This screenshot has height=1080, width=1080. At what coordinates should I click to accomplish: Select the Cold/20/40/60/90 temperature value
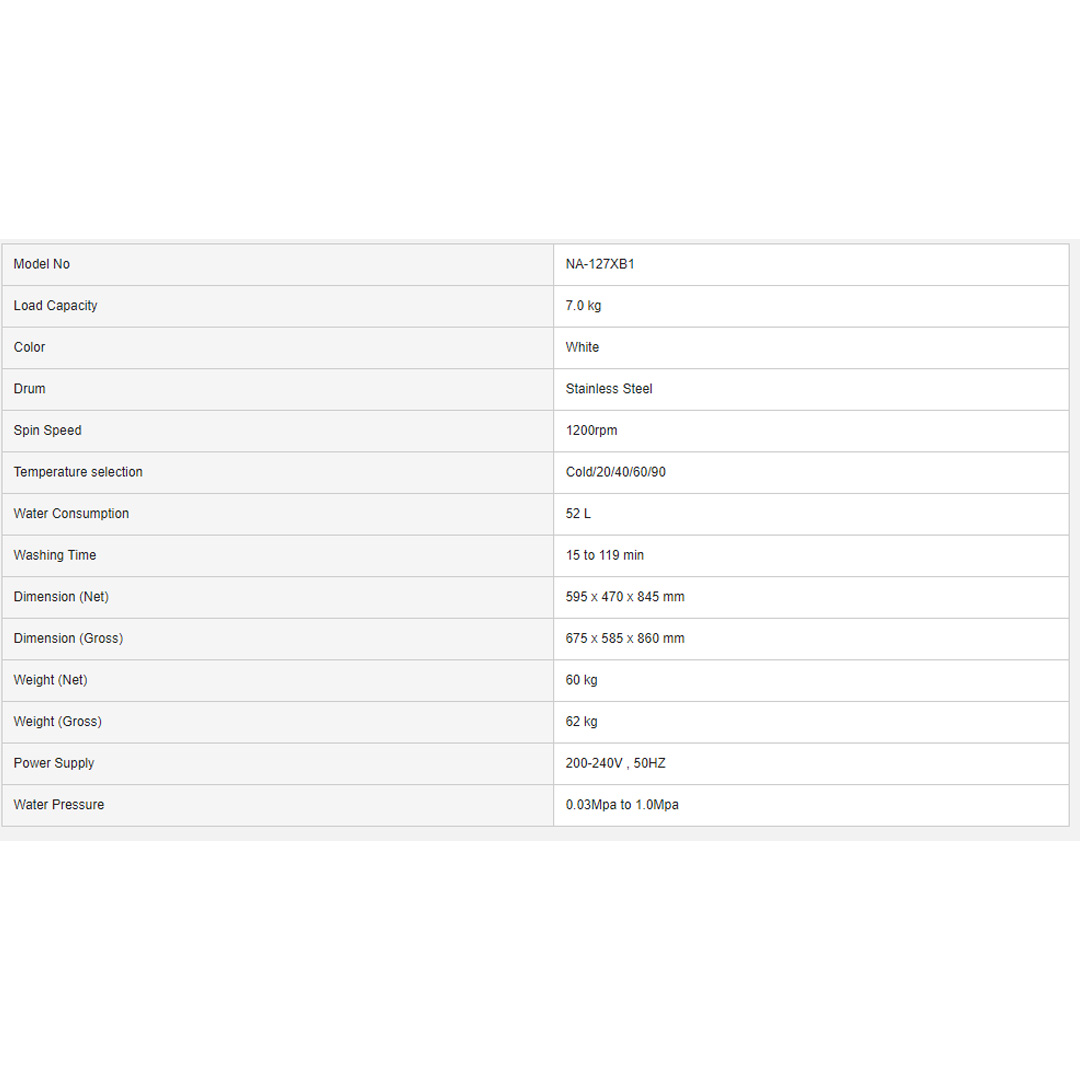[x=616, y=472]
